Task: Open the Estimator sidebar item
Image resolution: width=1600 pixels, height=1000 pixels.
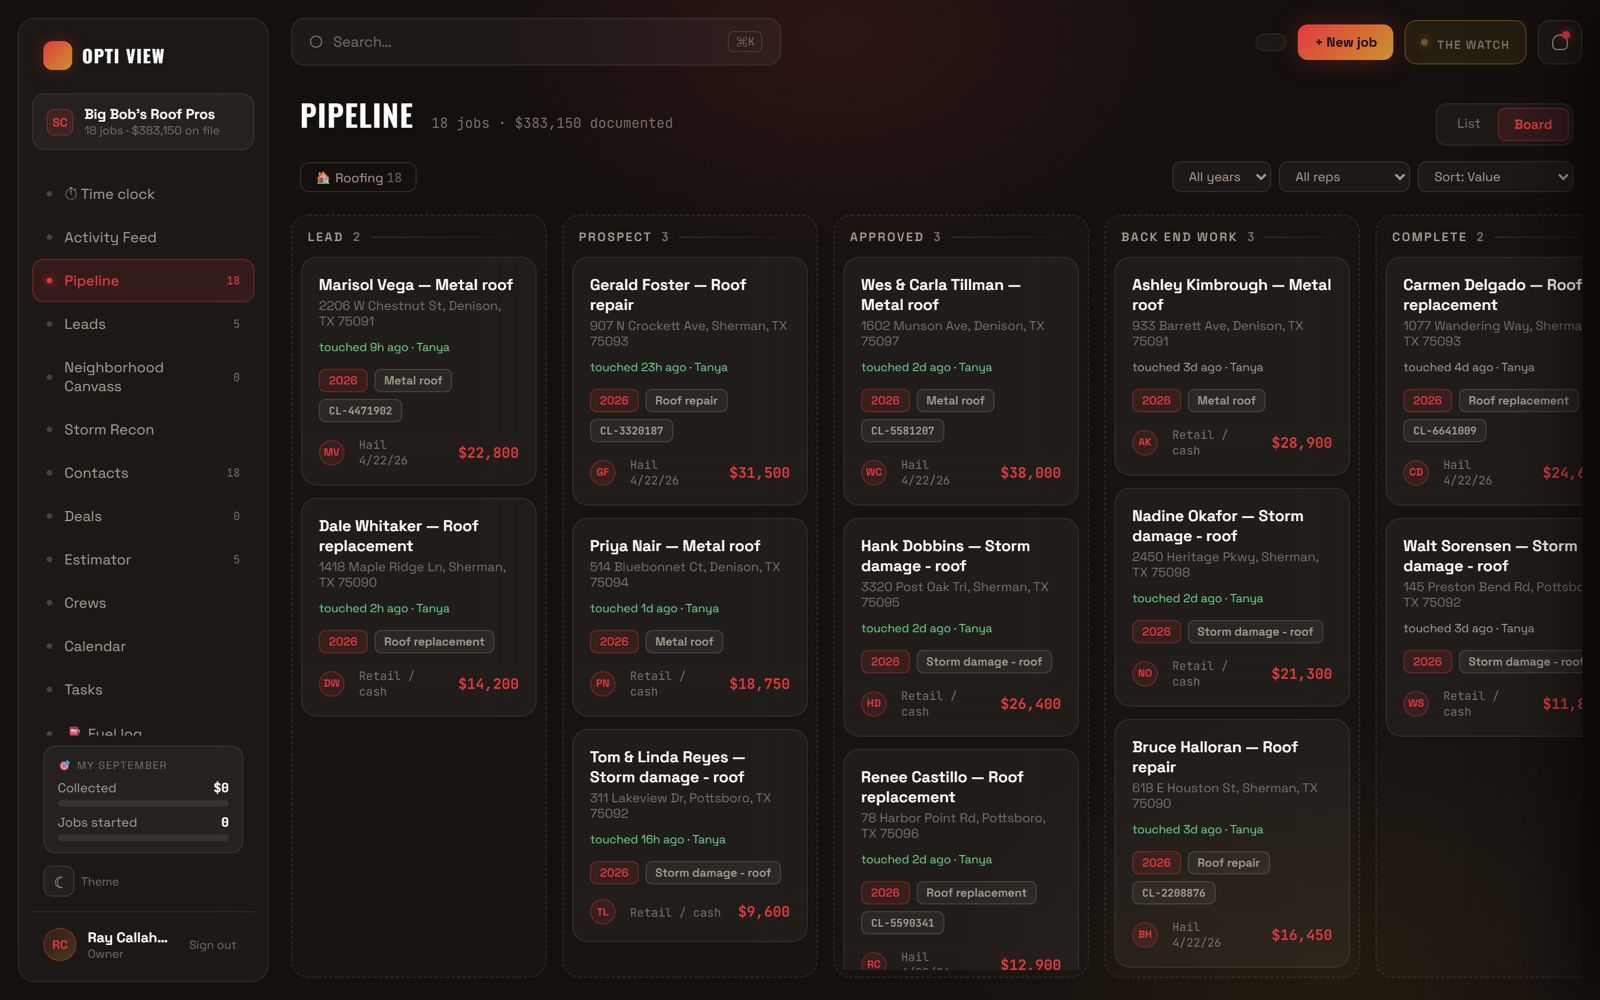Action: point(143,560)
